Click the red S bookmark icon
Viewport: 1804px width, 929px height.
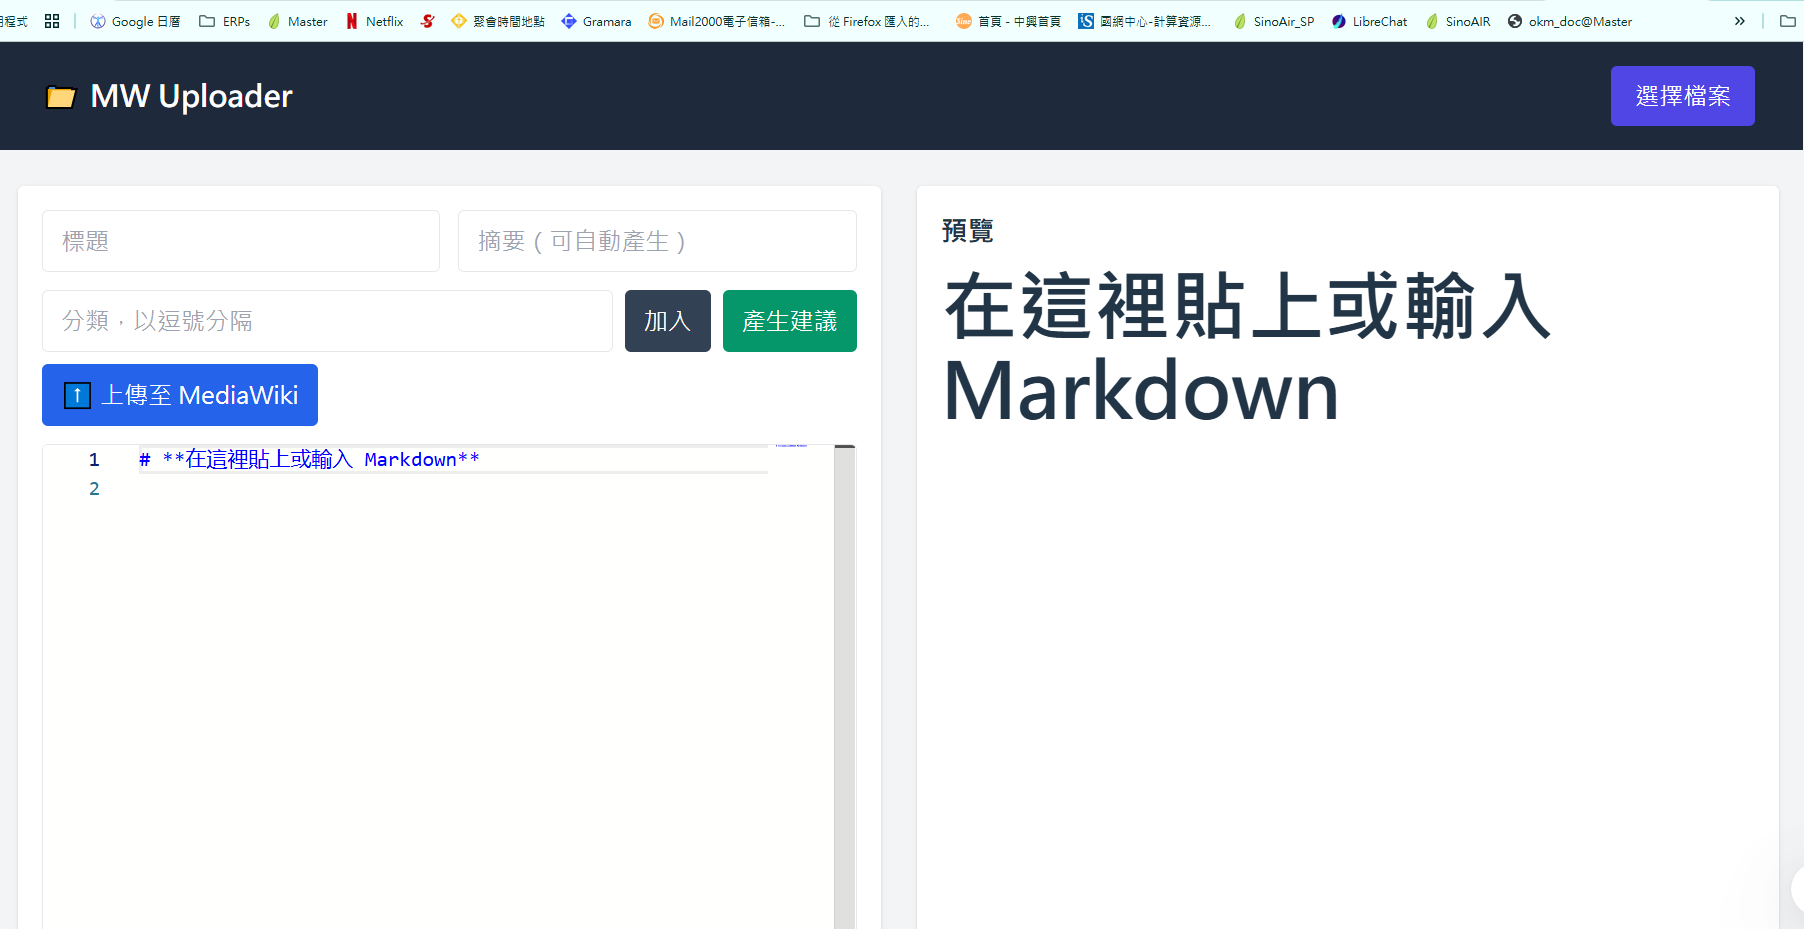pos(427,21)
